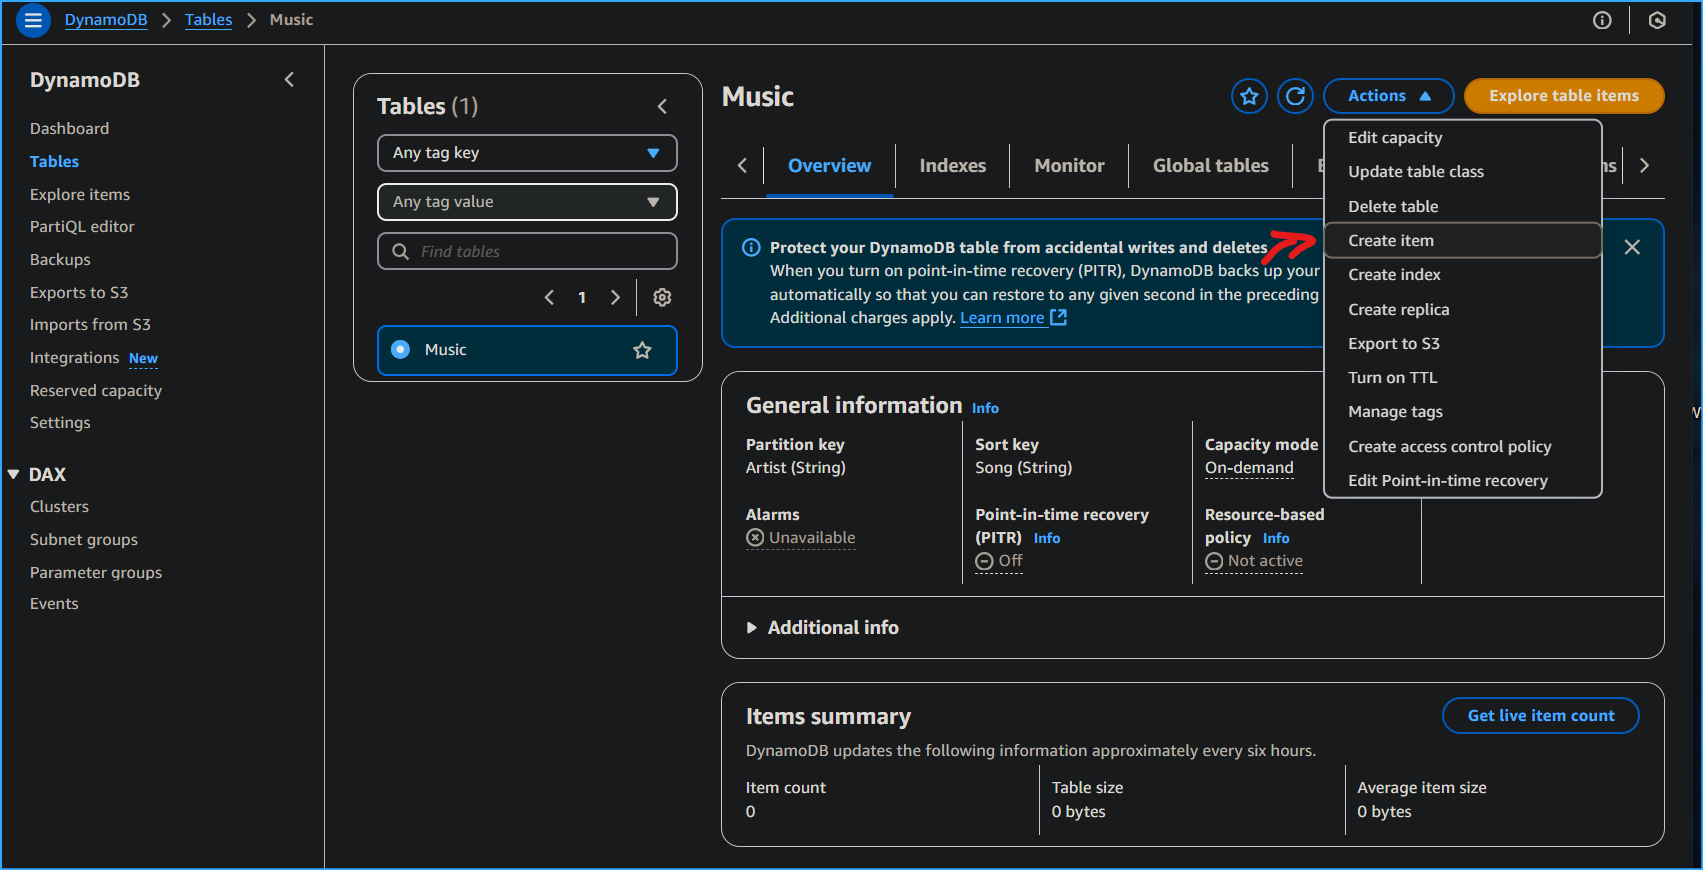Star the Music table in the list
This screenshot has height=870, width=1703.
[x=642, y=350]
